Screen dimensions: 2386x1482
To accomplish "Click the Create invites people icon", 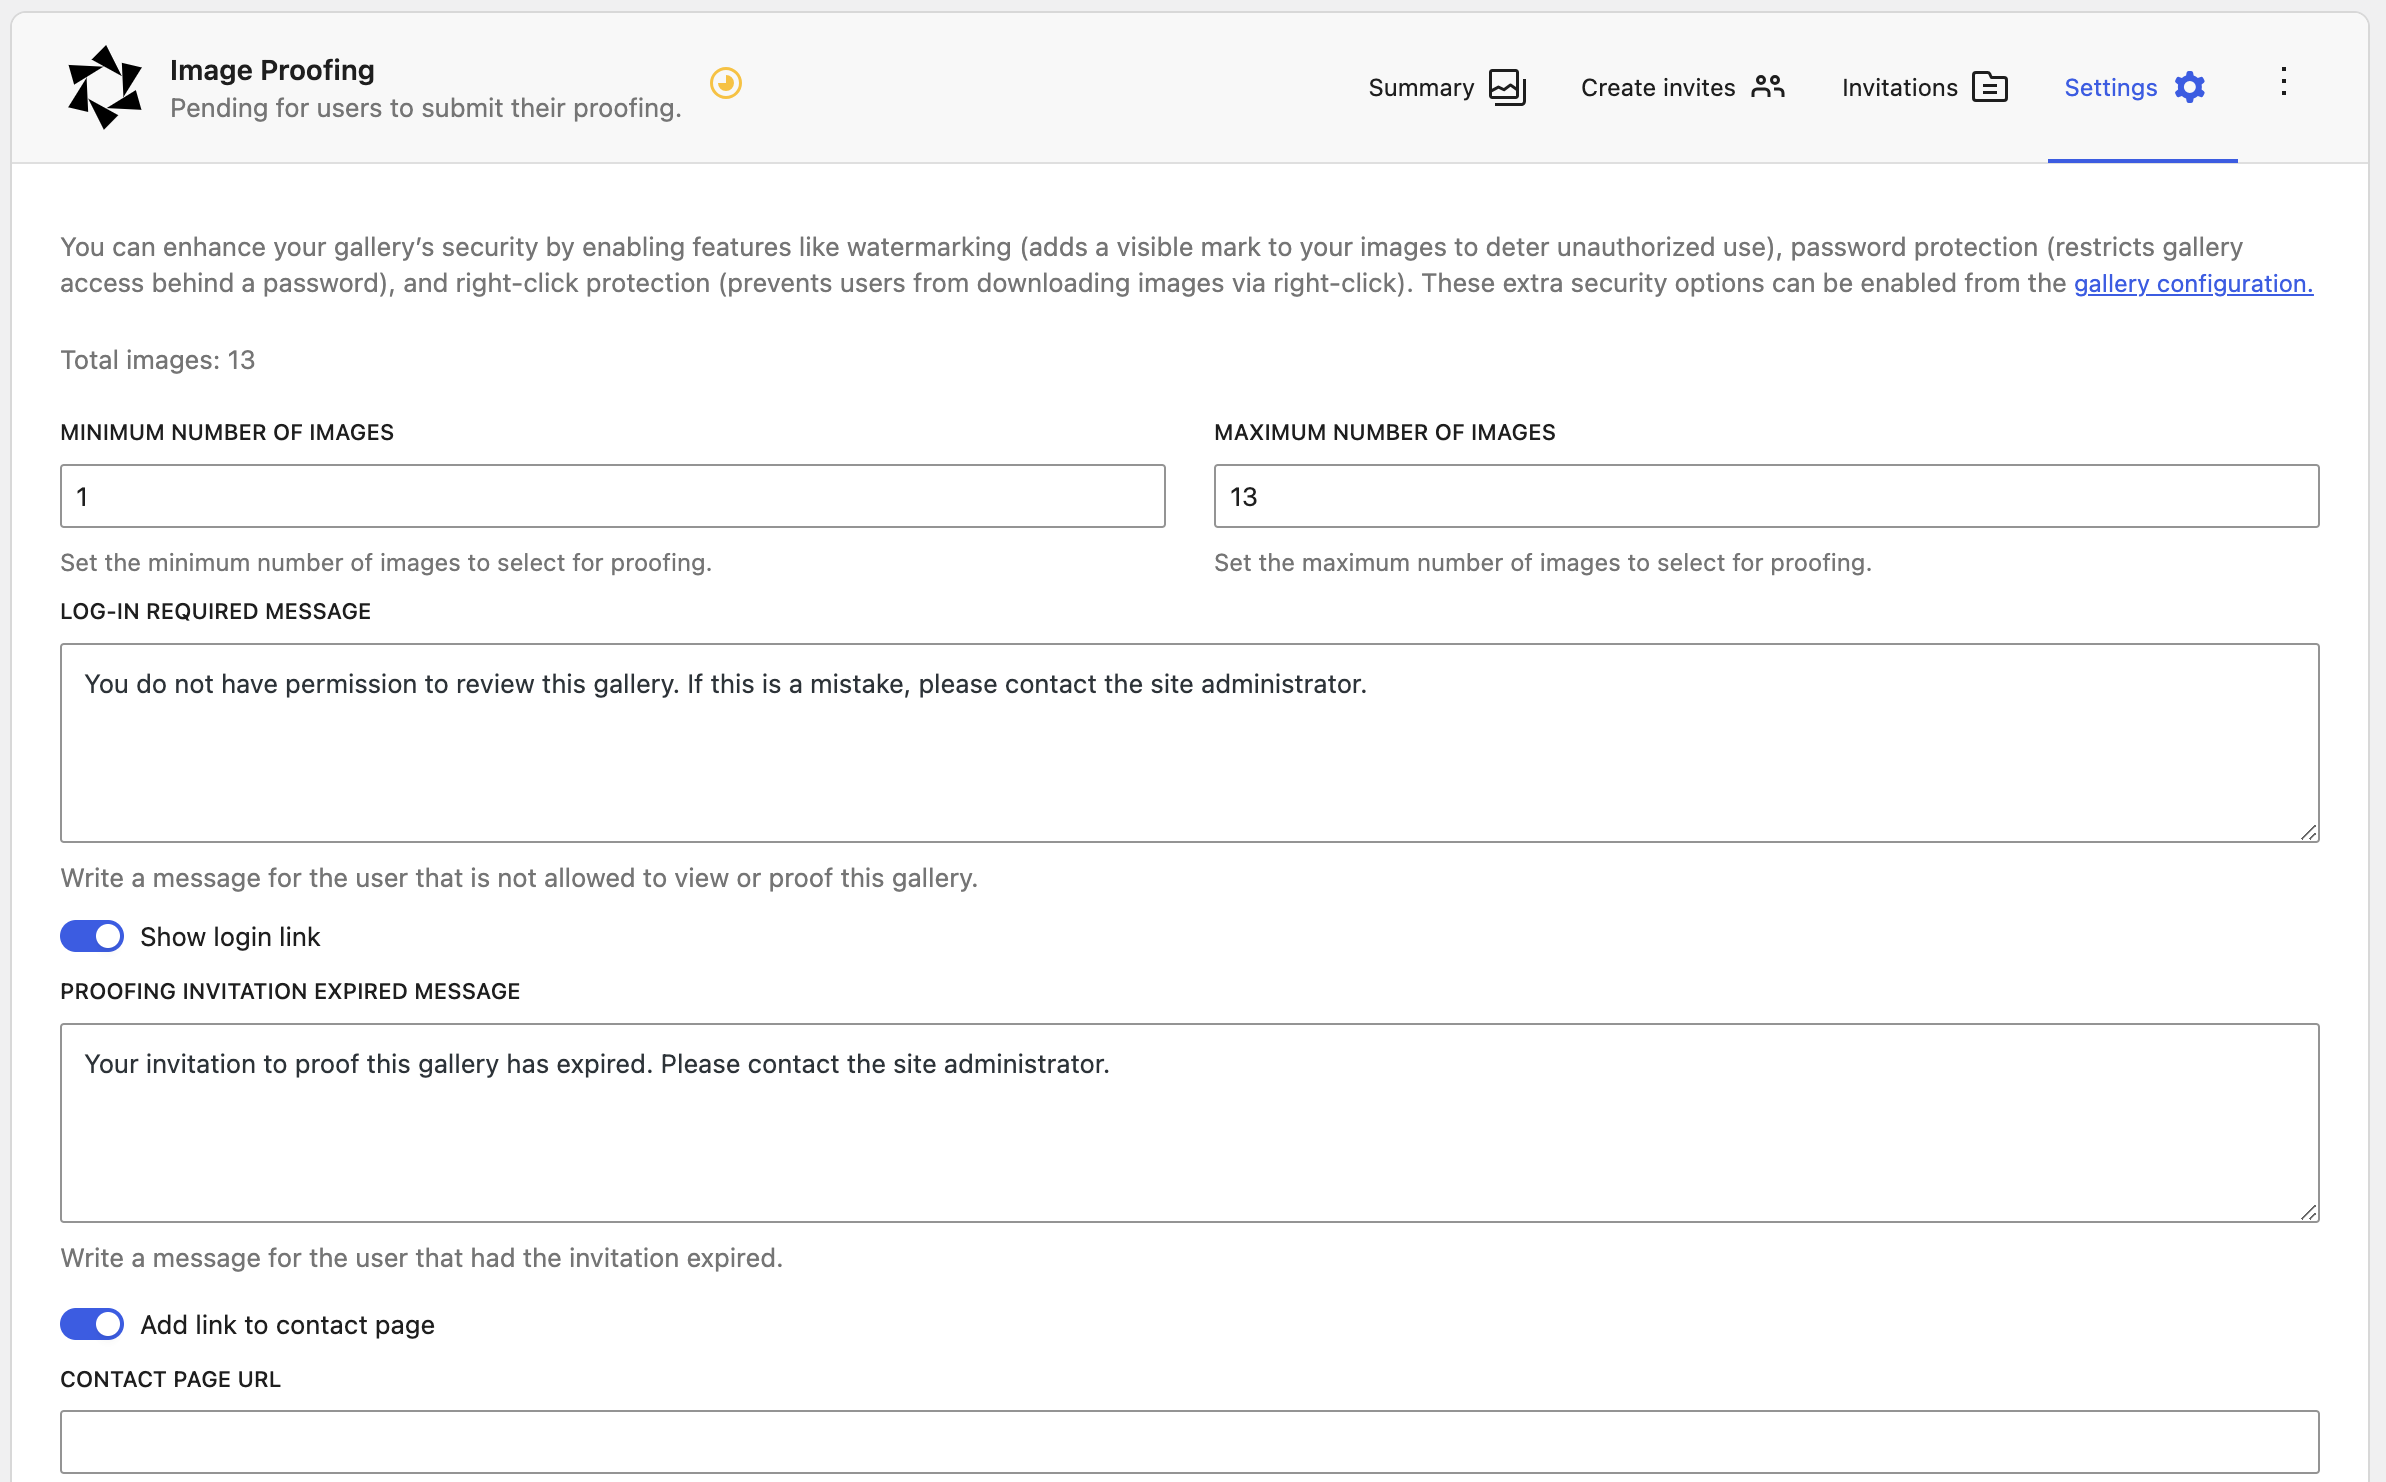I will (x=1766, y=87).
